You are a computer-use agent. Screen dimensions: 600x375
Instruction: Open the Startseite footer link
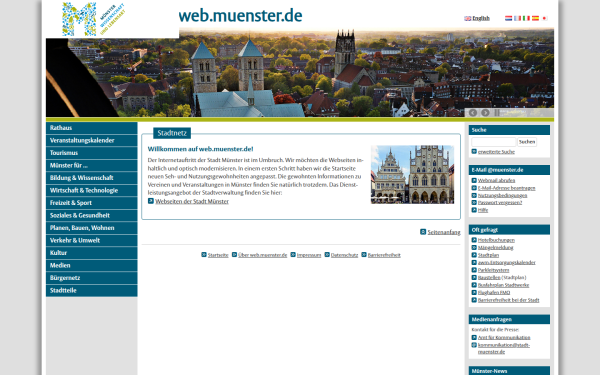[218, 255]
